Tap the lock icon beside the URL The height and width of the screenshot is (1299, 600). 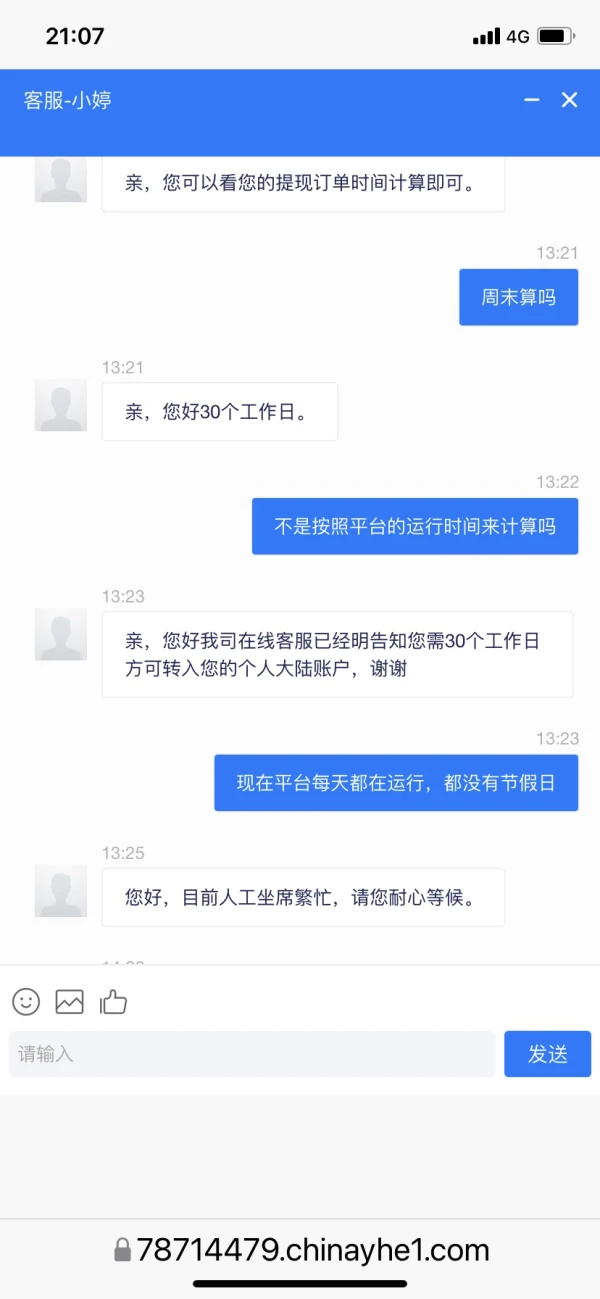pyautogui.click(x=122, y=1250)
